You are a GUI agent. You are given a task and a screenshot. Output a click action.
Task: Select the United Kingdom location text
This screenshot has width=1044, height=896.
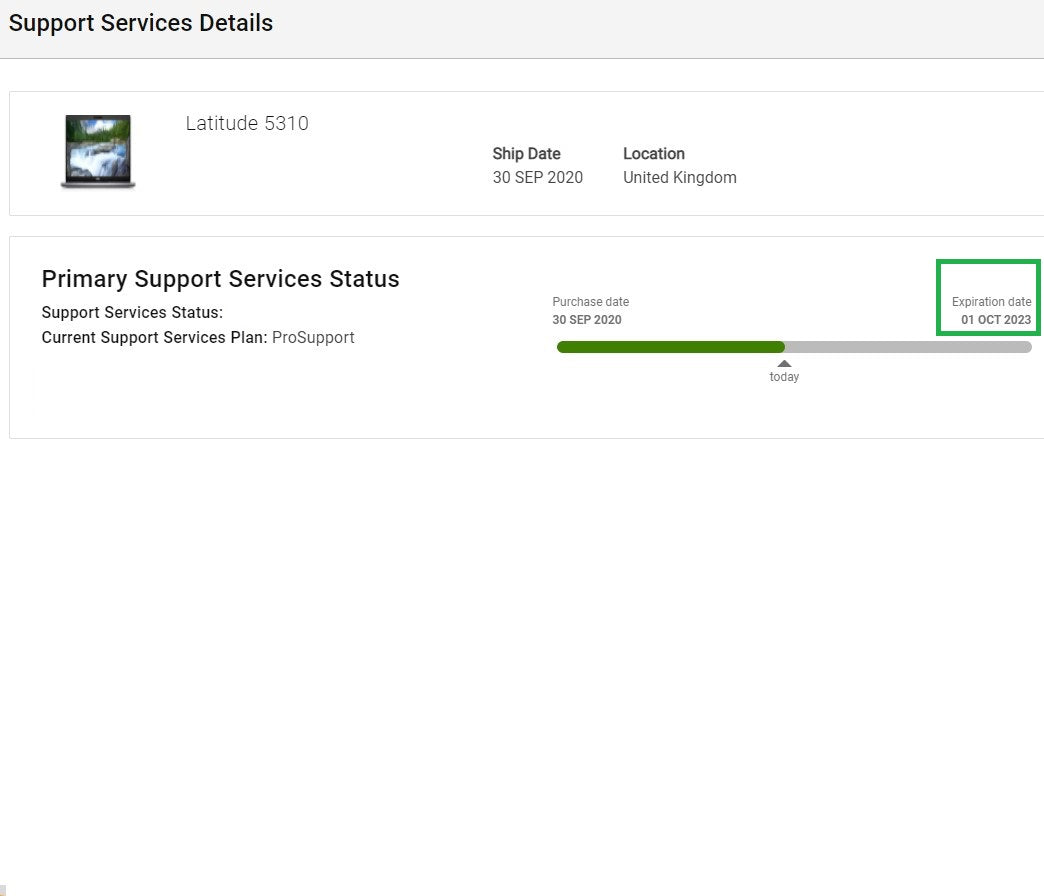pyautogui.click(x=679, y=177)
